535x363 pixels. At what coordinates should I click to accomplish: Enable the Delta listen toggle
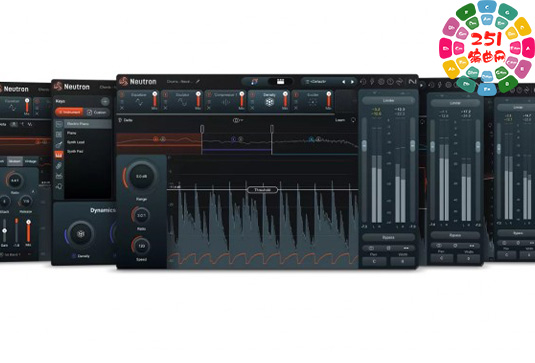tap(125, 120)
